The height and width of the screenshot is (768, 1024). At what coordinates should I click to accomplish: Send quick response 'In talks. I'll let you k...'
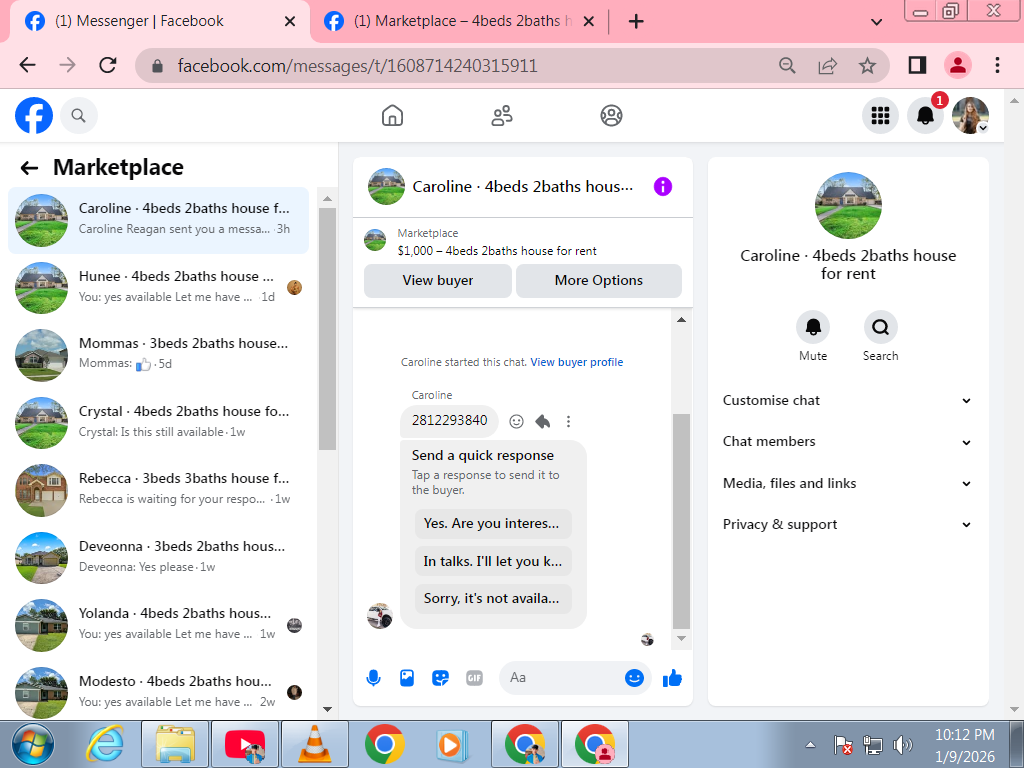click(x=493, y=562)
